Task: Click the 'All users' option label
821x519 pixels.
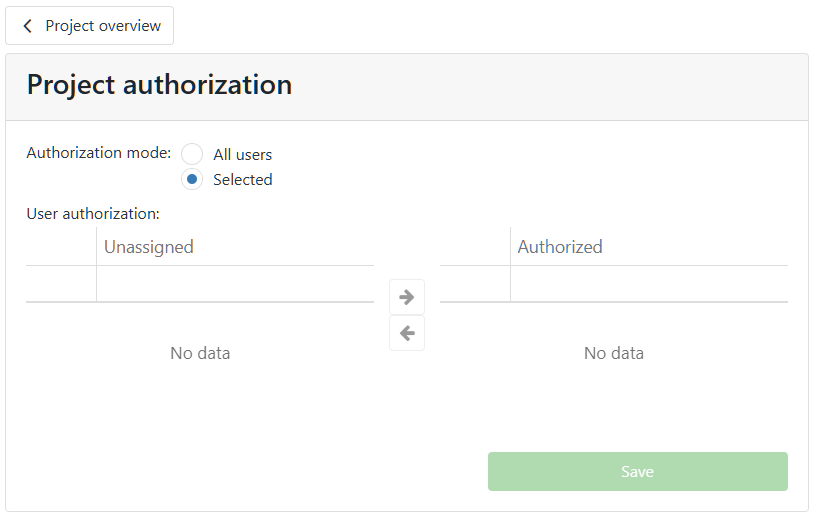Action: (x=242, y=154)
